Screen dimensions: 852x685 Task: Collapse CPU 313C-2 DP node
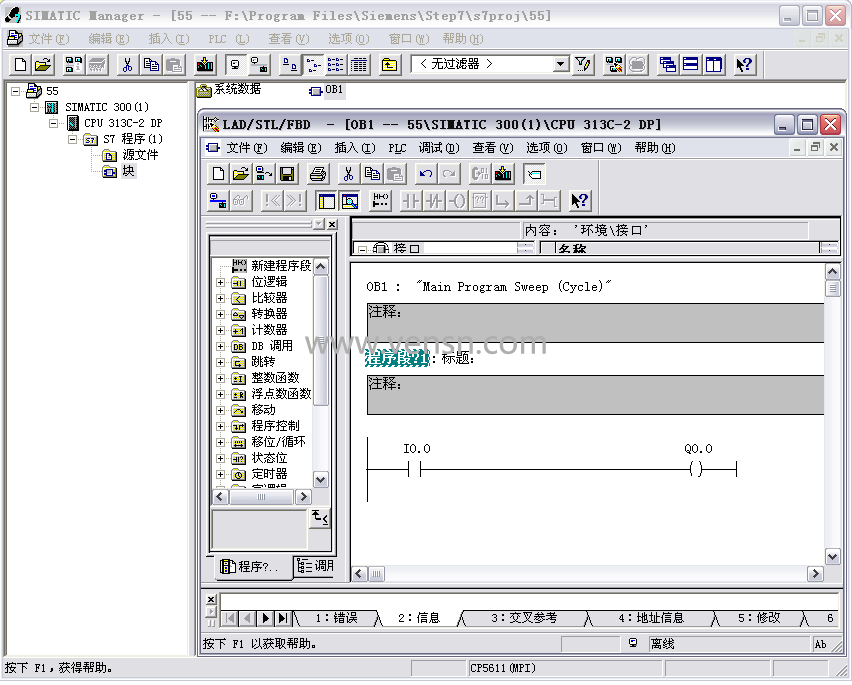click(53, 123)
